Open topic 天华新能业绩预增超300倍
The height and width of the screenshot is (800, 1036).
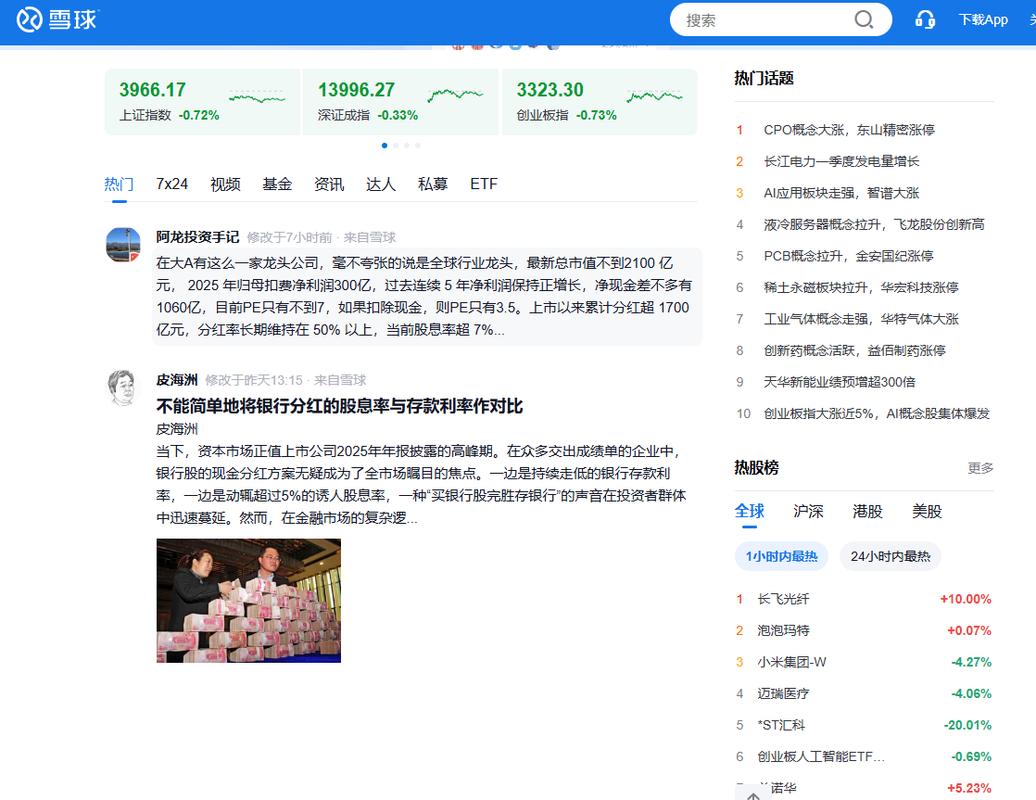click(x=839, y=382)
